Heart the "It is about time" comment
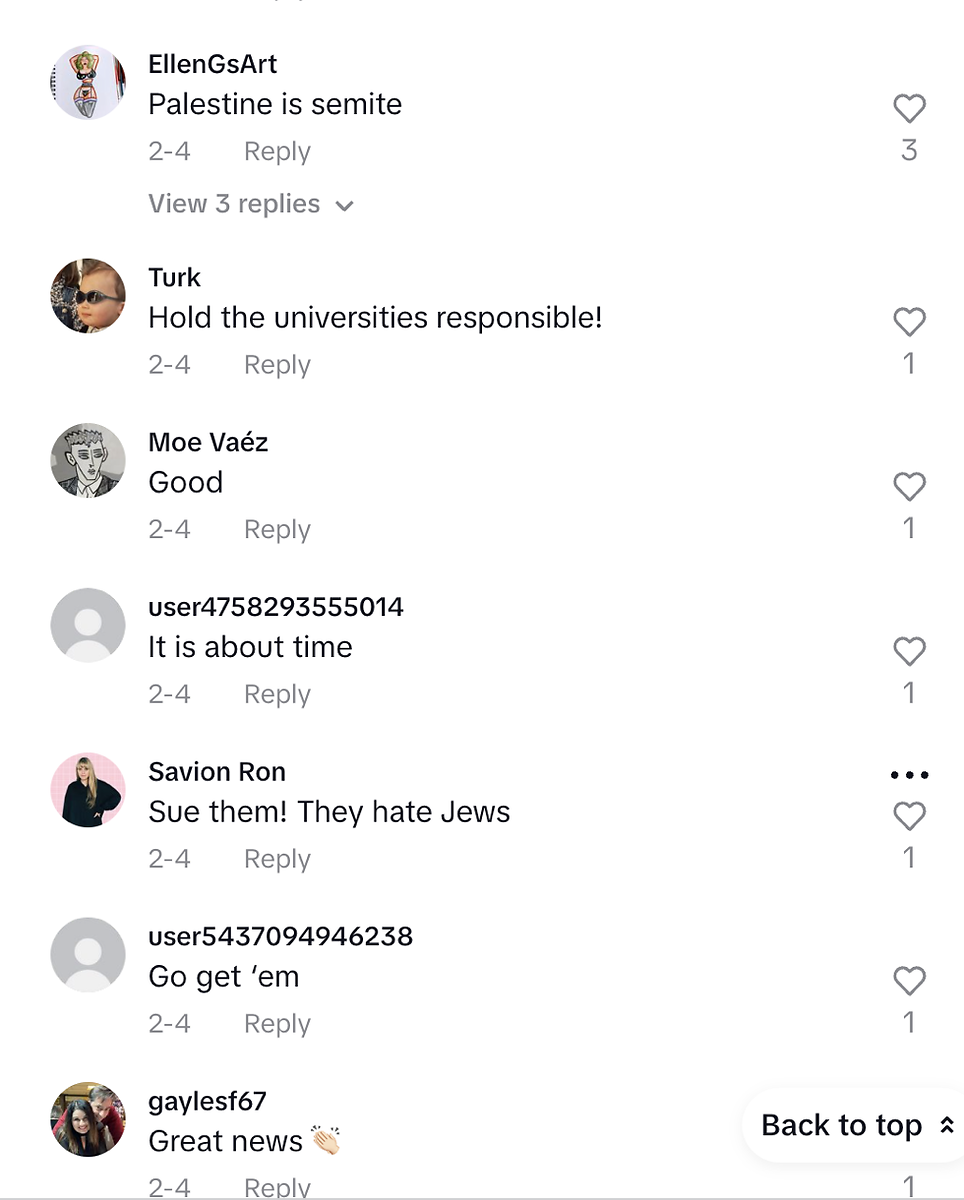The width and height of the screenshot is (964, 1200). (909, 652)
